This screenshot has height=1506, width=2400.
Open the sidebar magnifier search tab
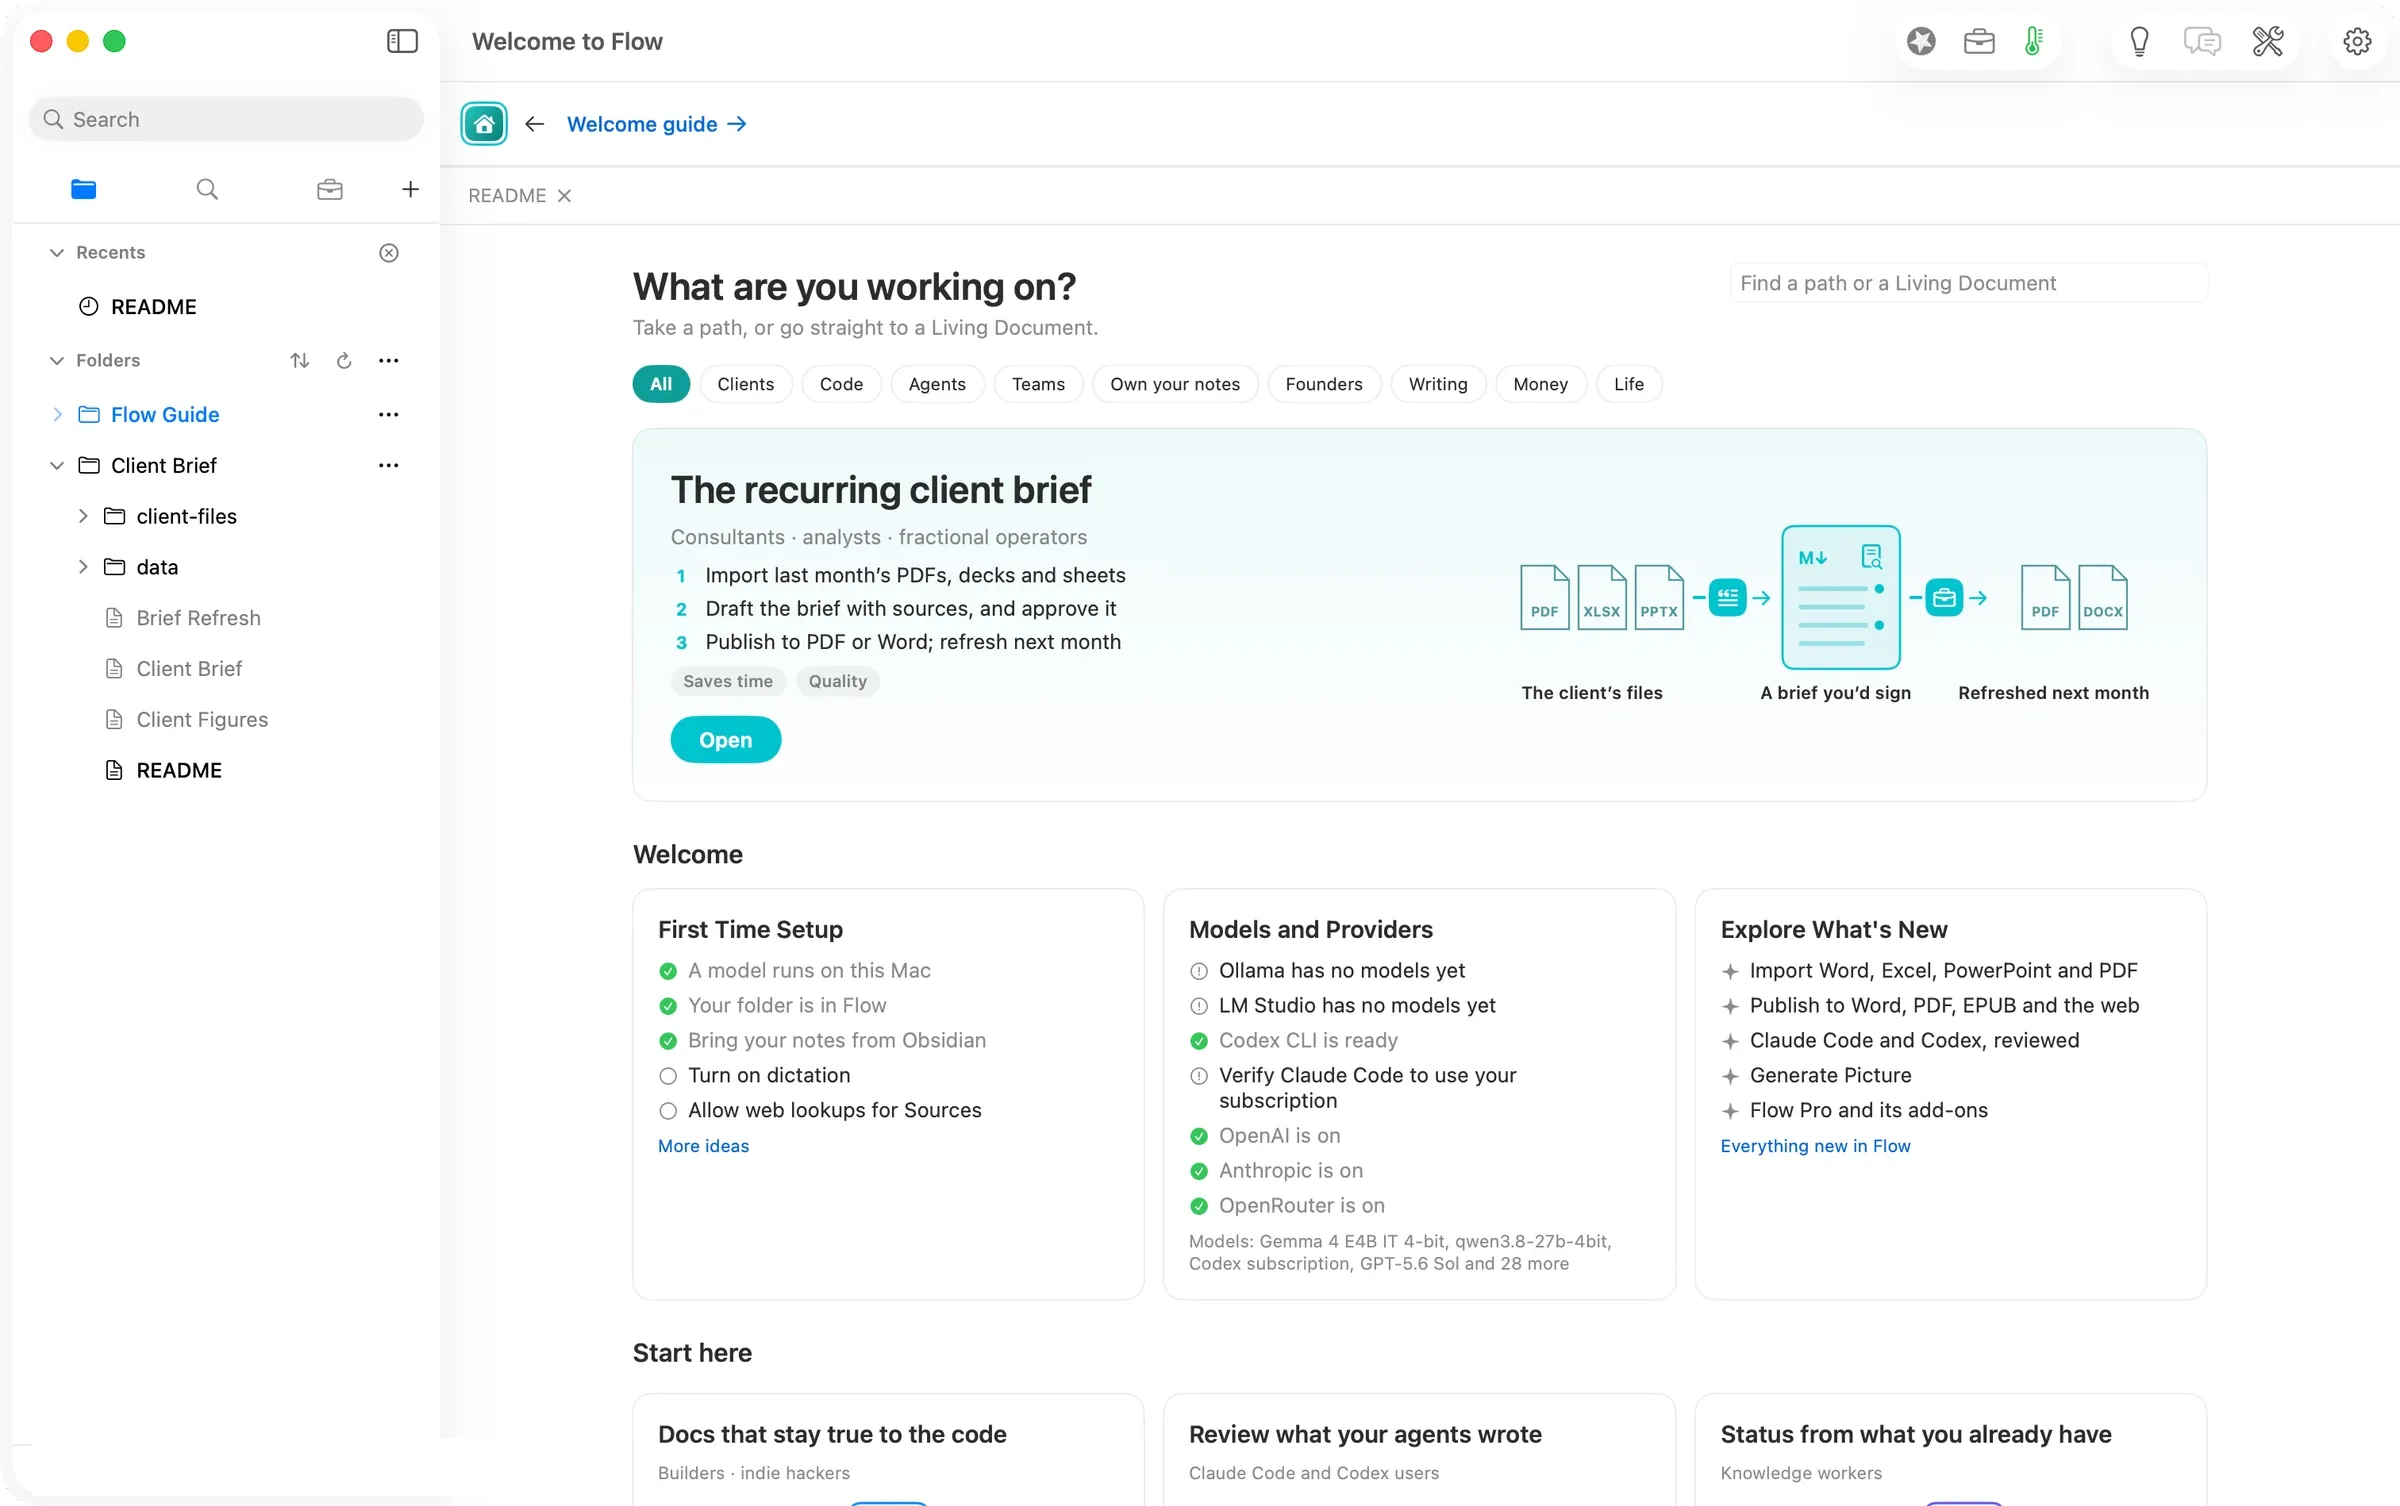[207, 189]
